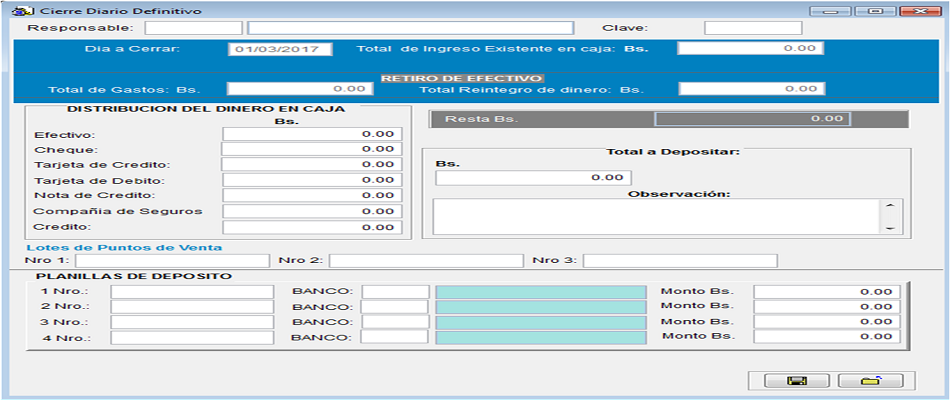Select the Tarjeta de Credito amount field

click(311, 164)
